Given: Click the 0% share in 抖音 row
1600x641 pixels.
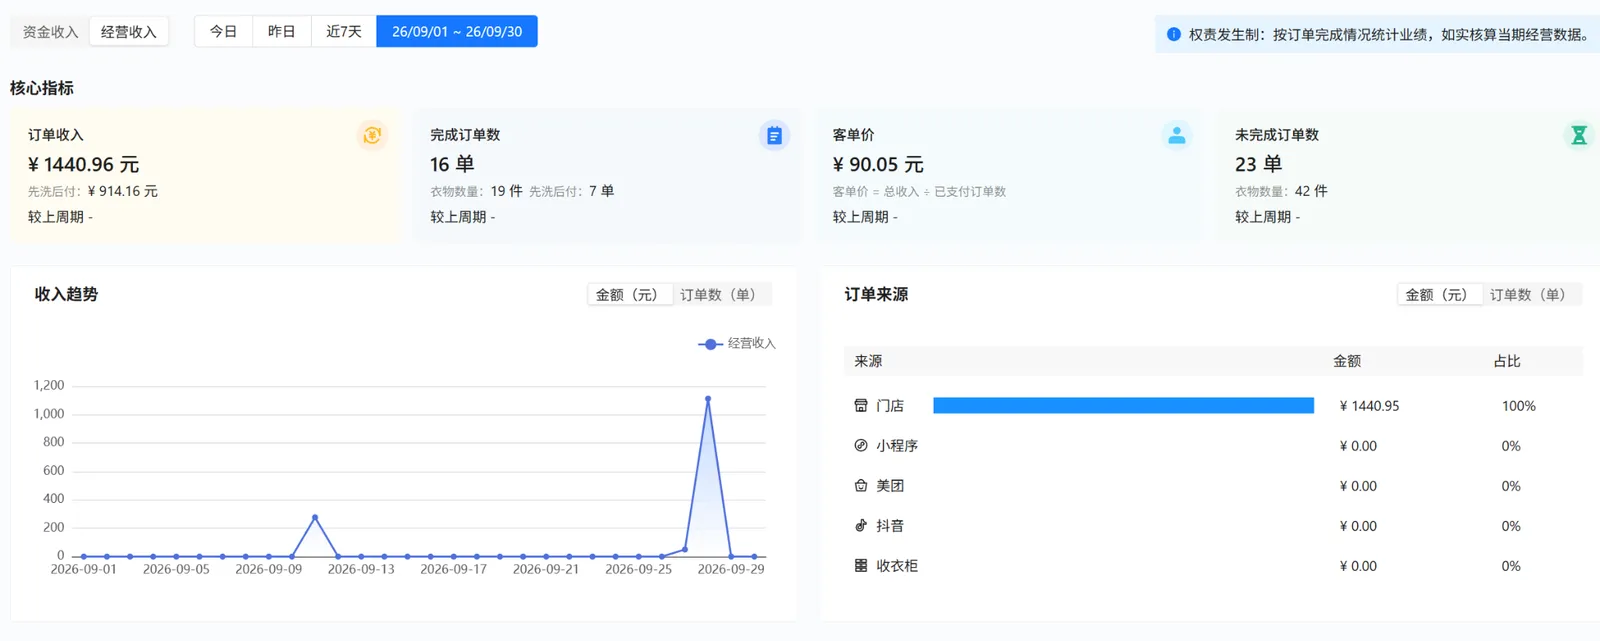Looking at the screenshot, I should pyautogui.click(x=1511, y=526).
